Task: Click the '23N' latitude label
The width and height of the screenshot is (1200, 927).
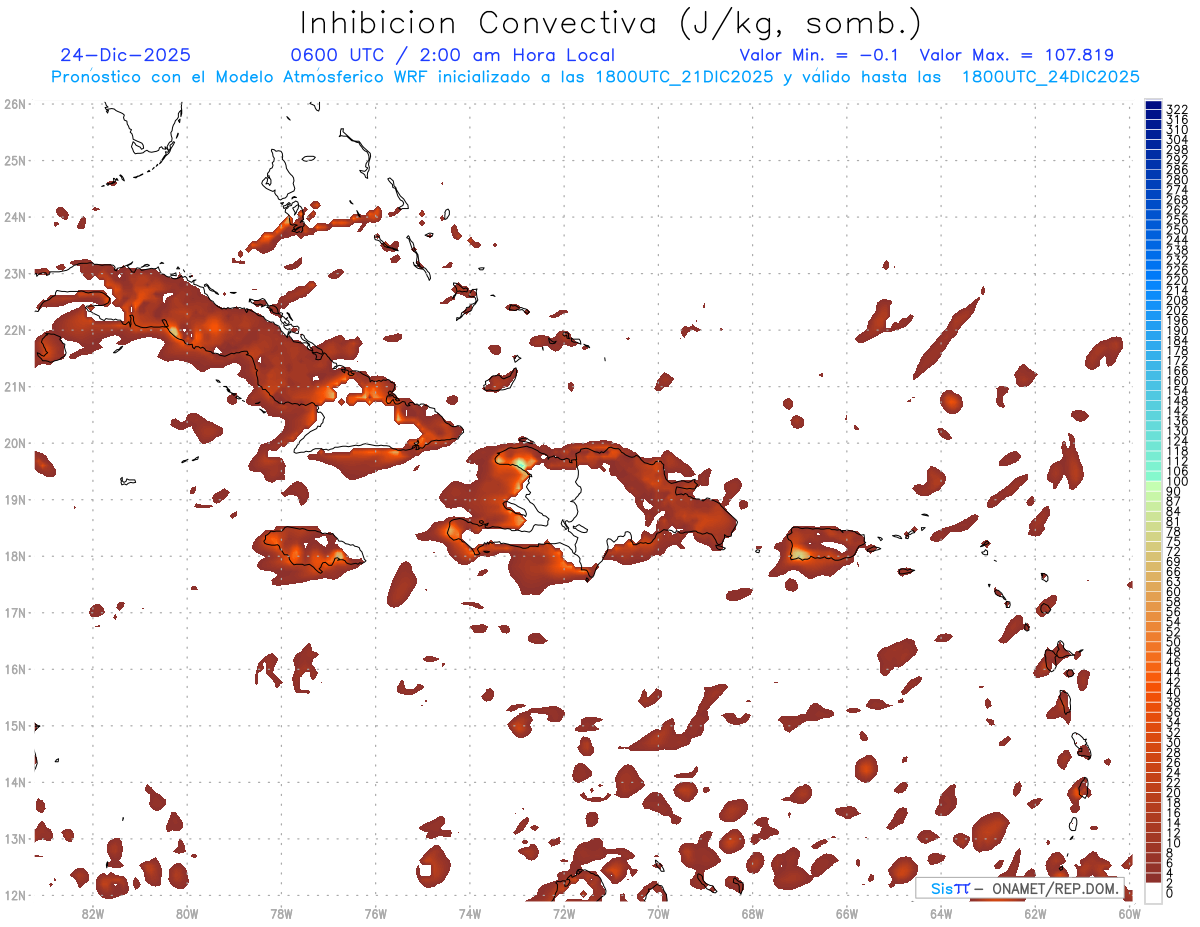Action: coord(15,273)
